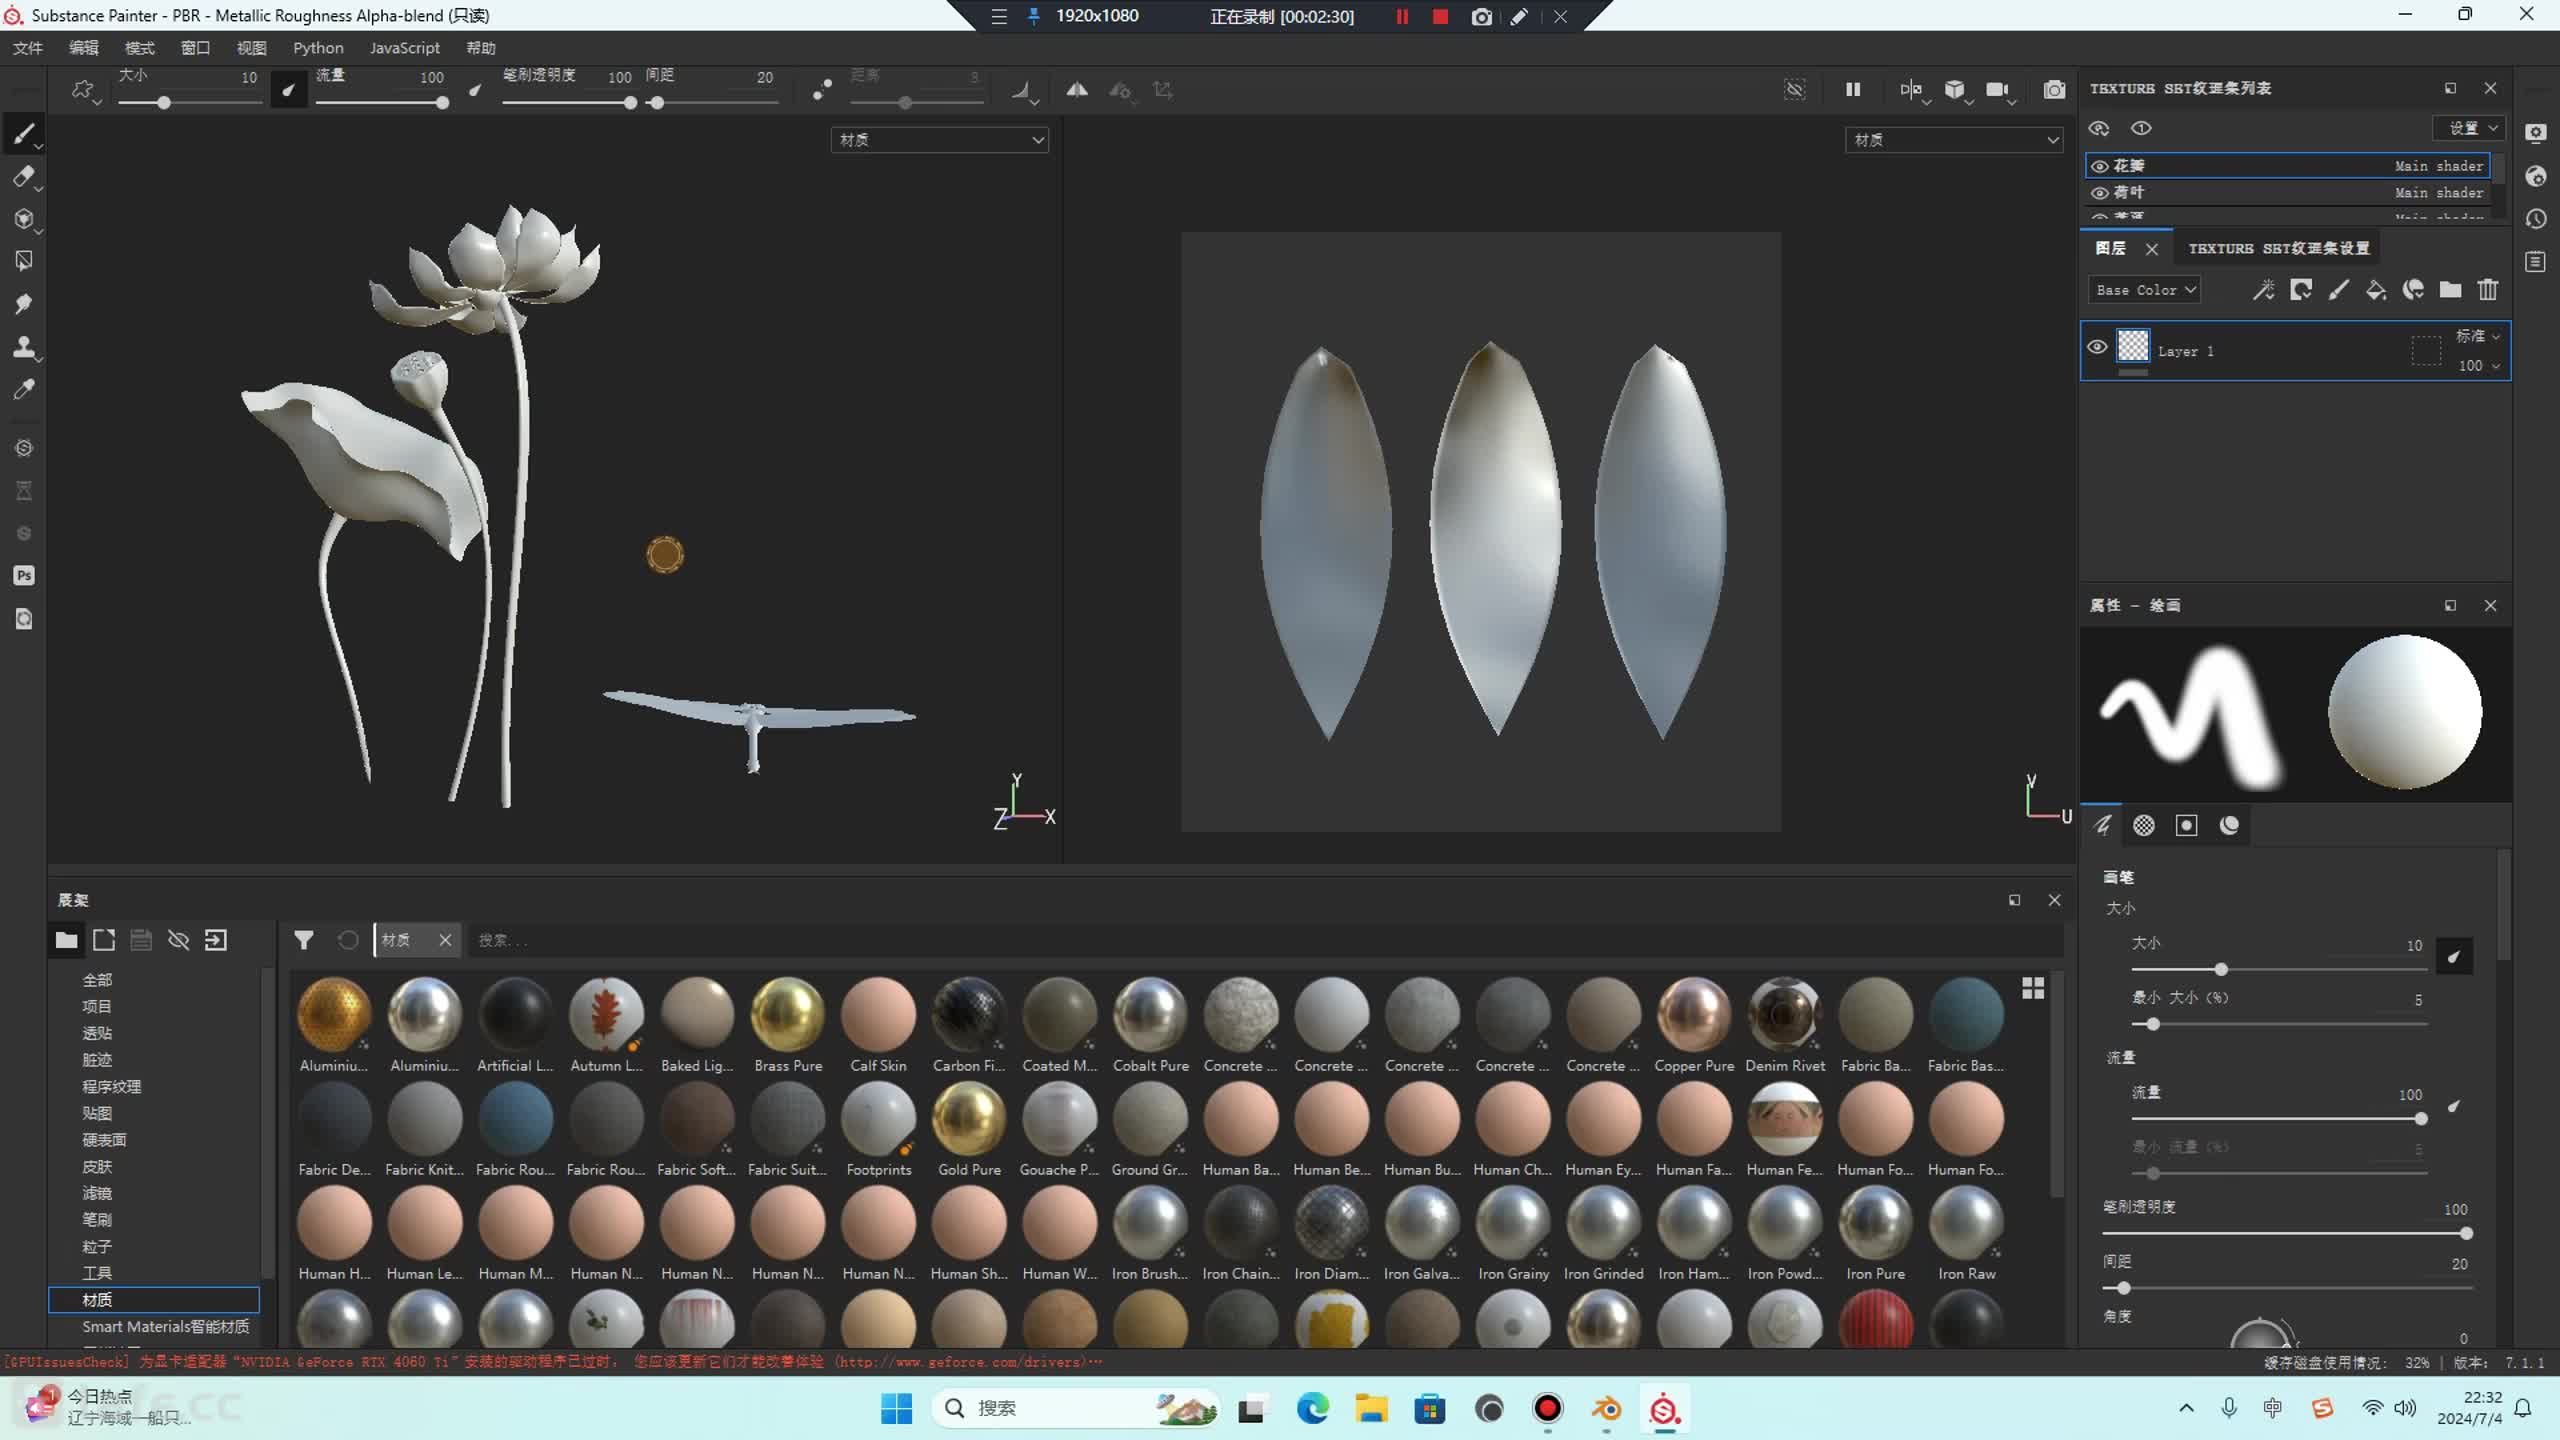Toggle the symmetry icon in top toolbar
This screenshot has height=1440, width=2560.
click(x=1077, y=90)
